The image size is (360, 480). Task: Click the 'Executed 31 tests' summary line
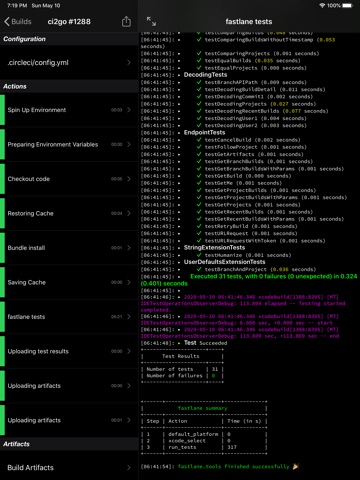249,280
